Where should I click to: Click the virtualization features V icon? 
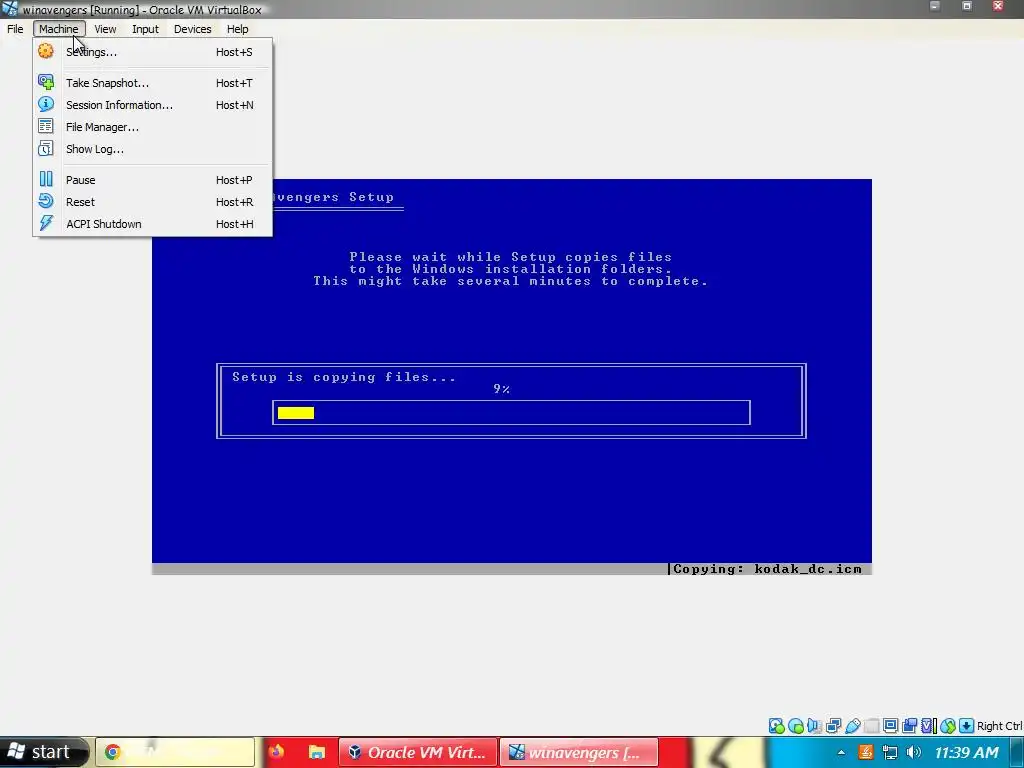pyautogui.click(x=929, y=726)
